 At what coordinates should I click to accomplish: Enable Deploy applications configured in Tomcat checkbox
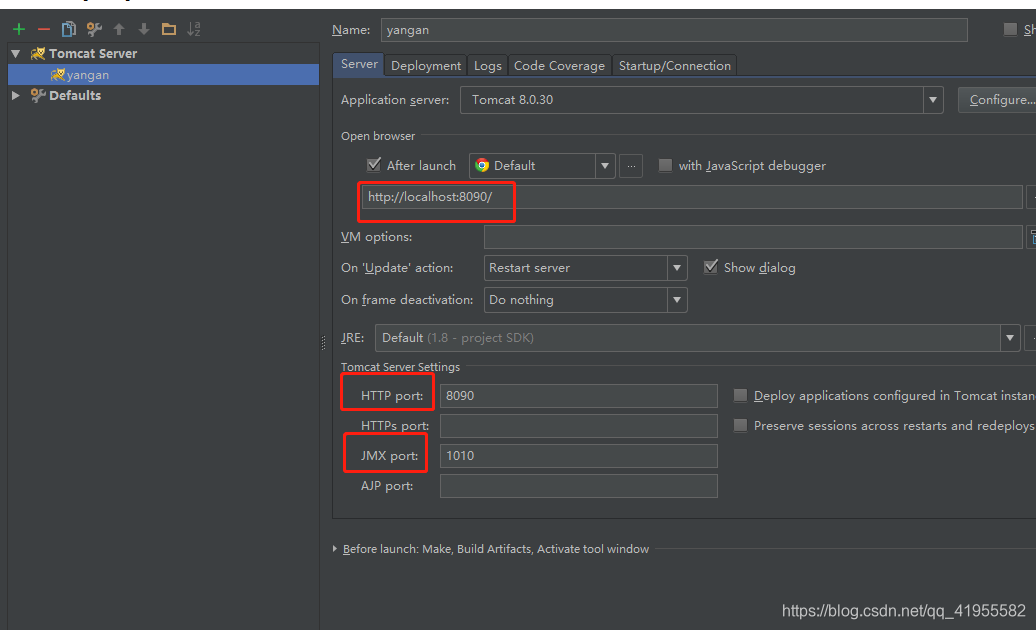click(741, 395)
